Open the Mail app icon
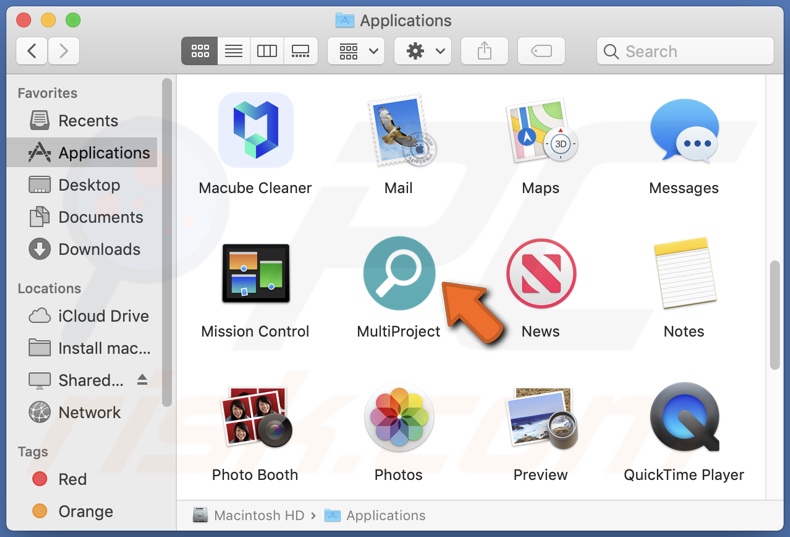The width and height of the screenshot is (790, 537). (x=402, y=130)
